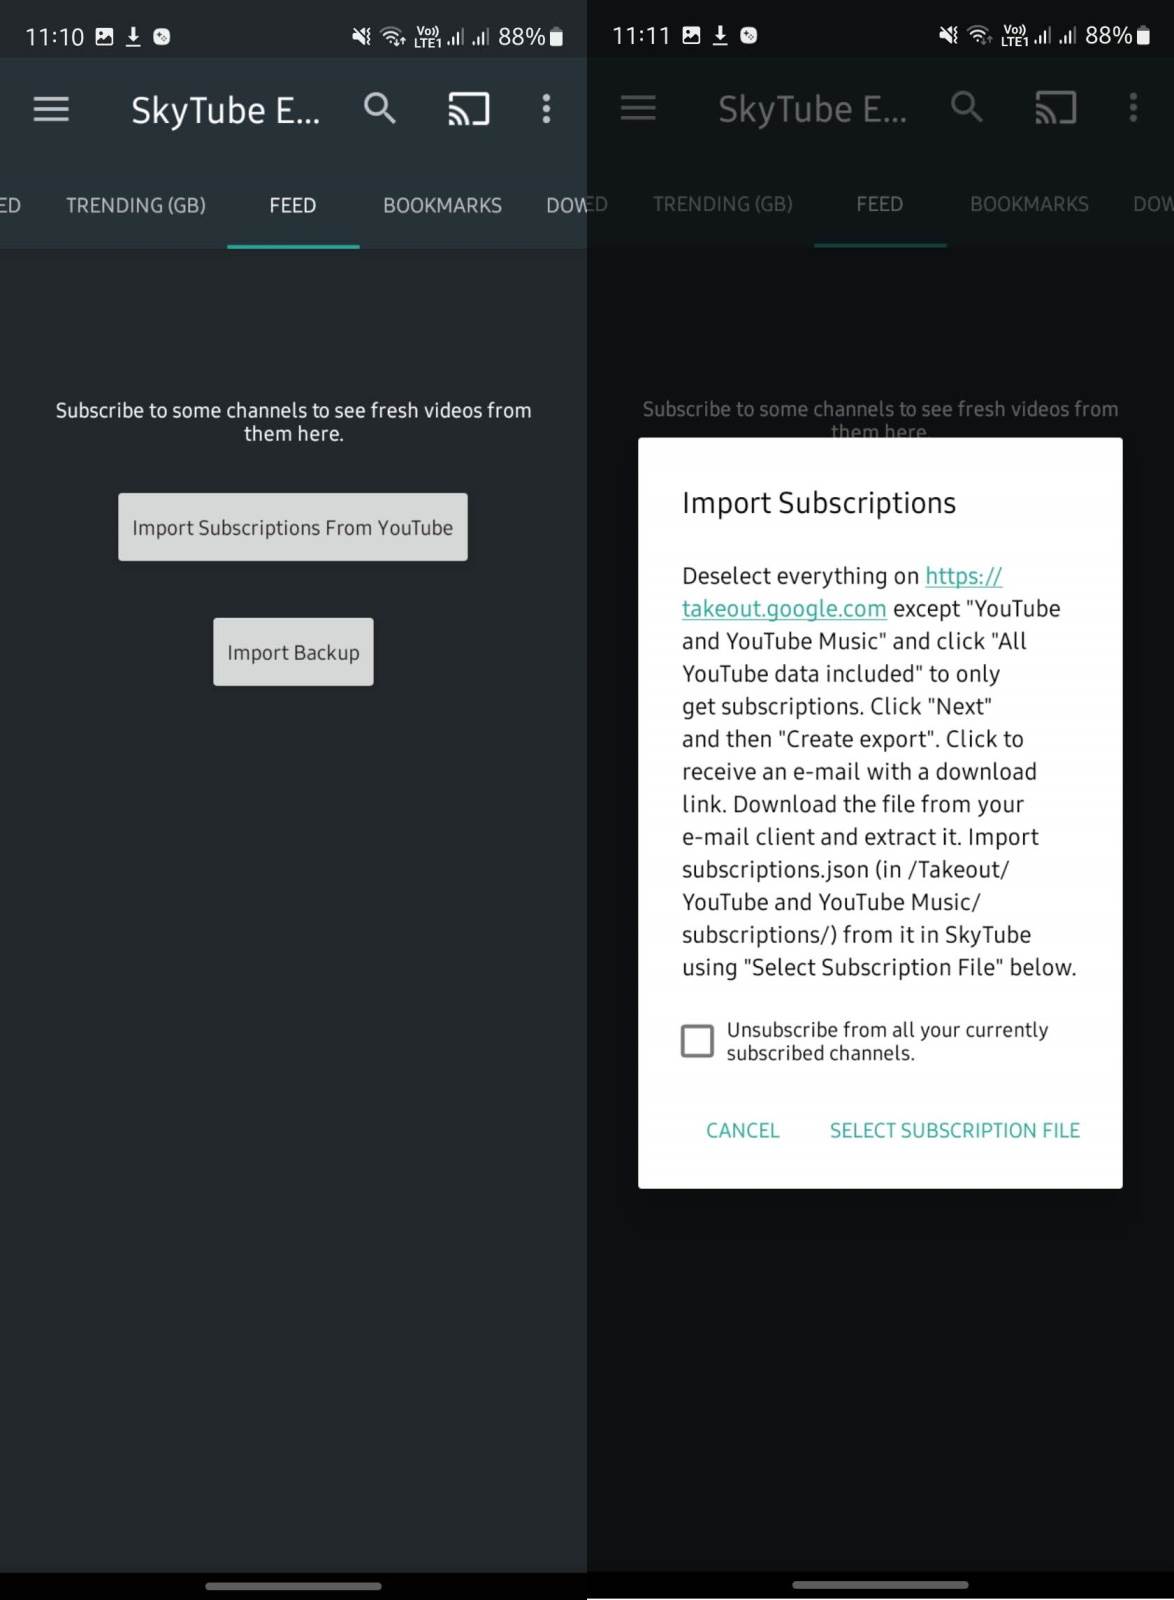Viewport: 1174px width, 1600px height.
Task: Tap the battery icon in left status bar
Action: (557, 37)
